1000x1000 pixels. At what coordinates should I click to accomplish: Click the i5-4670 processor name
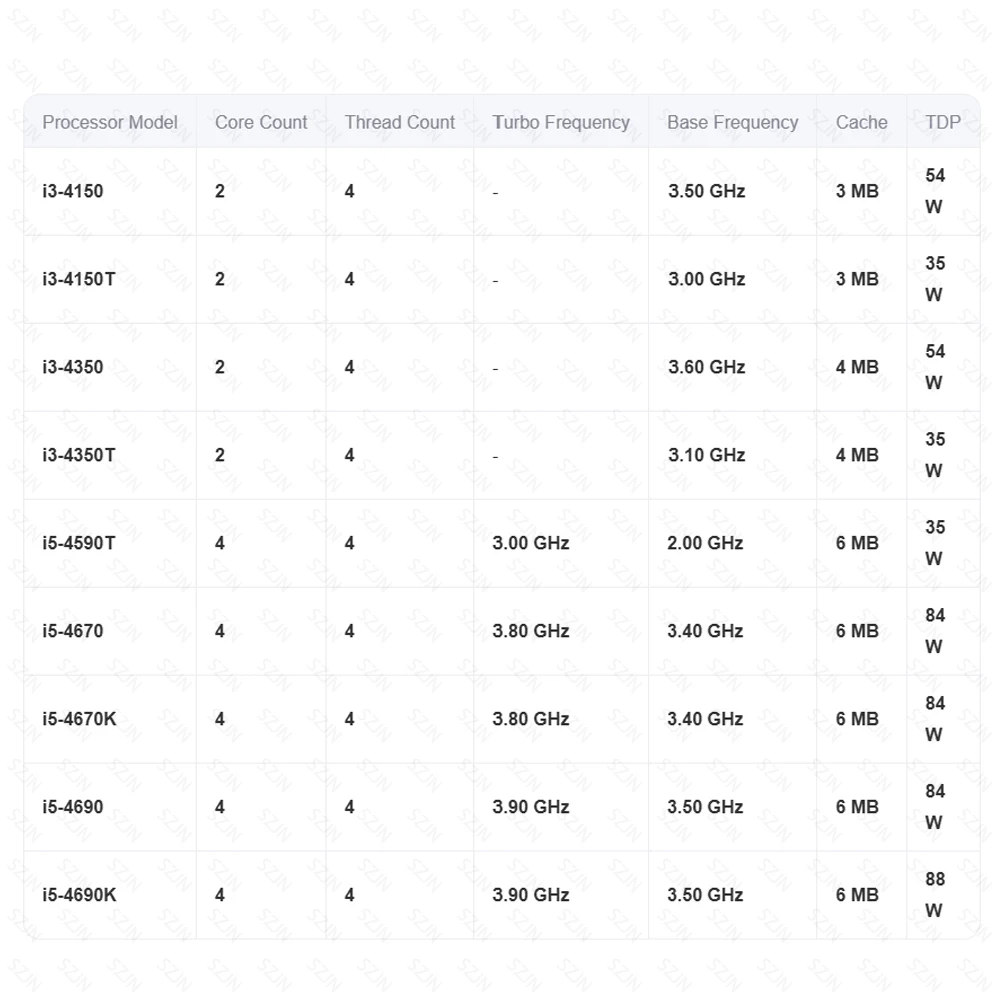tap(73, 631)
